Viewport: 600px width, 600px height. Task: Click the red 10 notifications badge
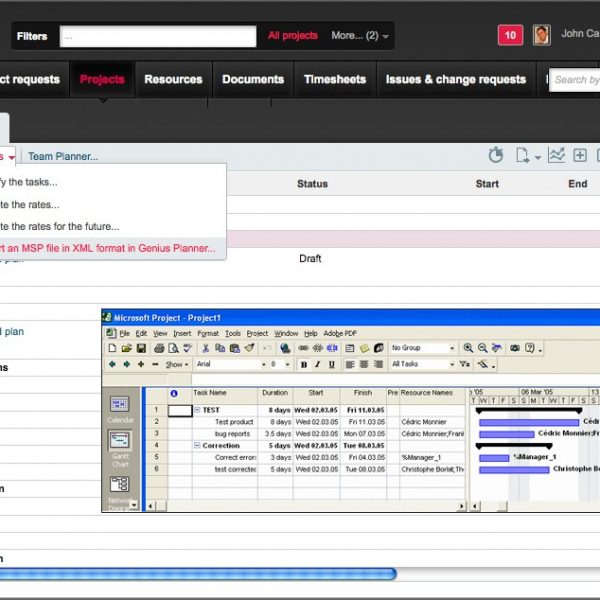(510, 35)
